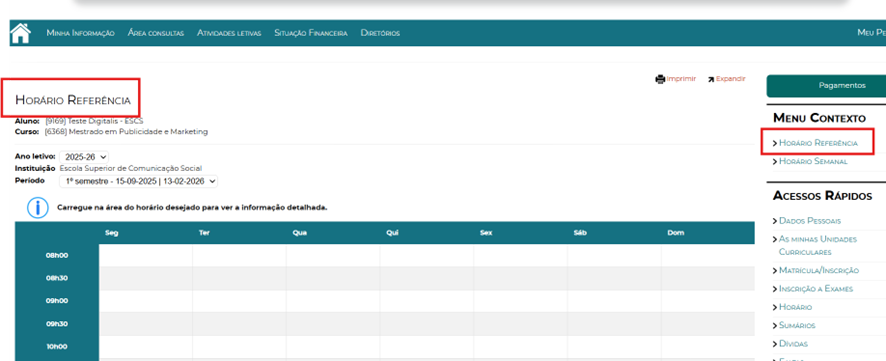The image size is (886, 361).
Task: Click the blue information icon
Action: tap(38, 207)
